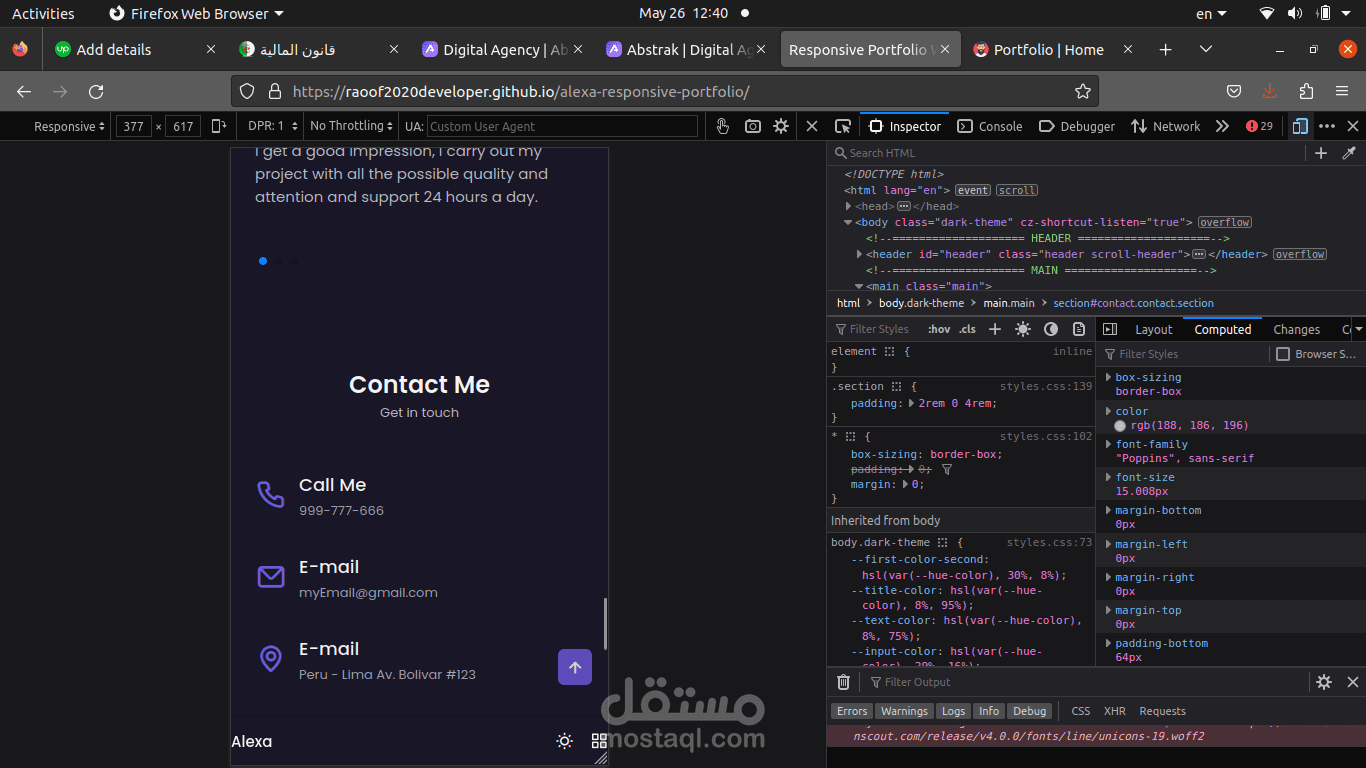Viewport: 1366px width, 768px height.
Task: Open a new browser tab
Action: (1165, 50)
